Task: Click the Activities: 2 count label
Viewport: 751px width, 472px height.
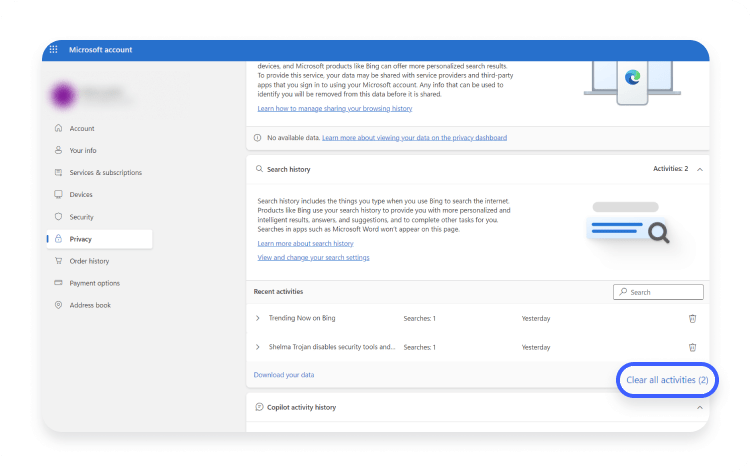Action: tap(671, 169)
